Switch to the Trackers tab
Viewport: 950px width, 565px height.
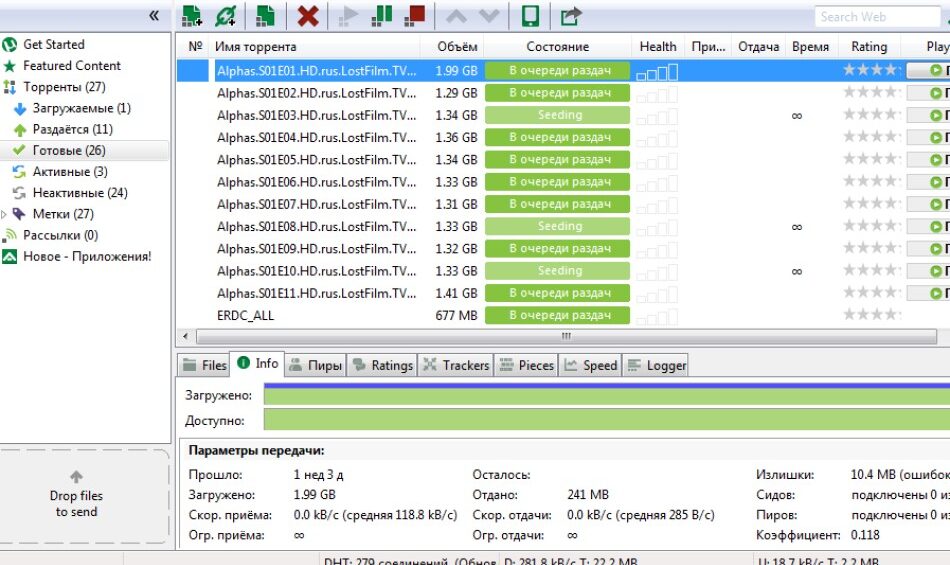point(456,365)
